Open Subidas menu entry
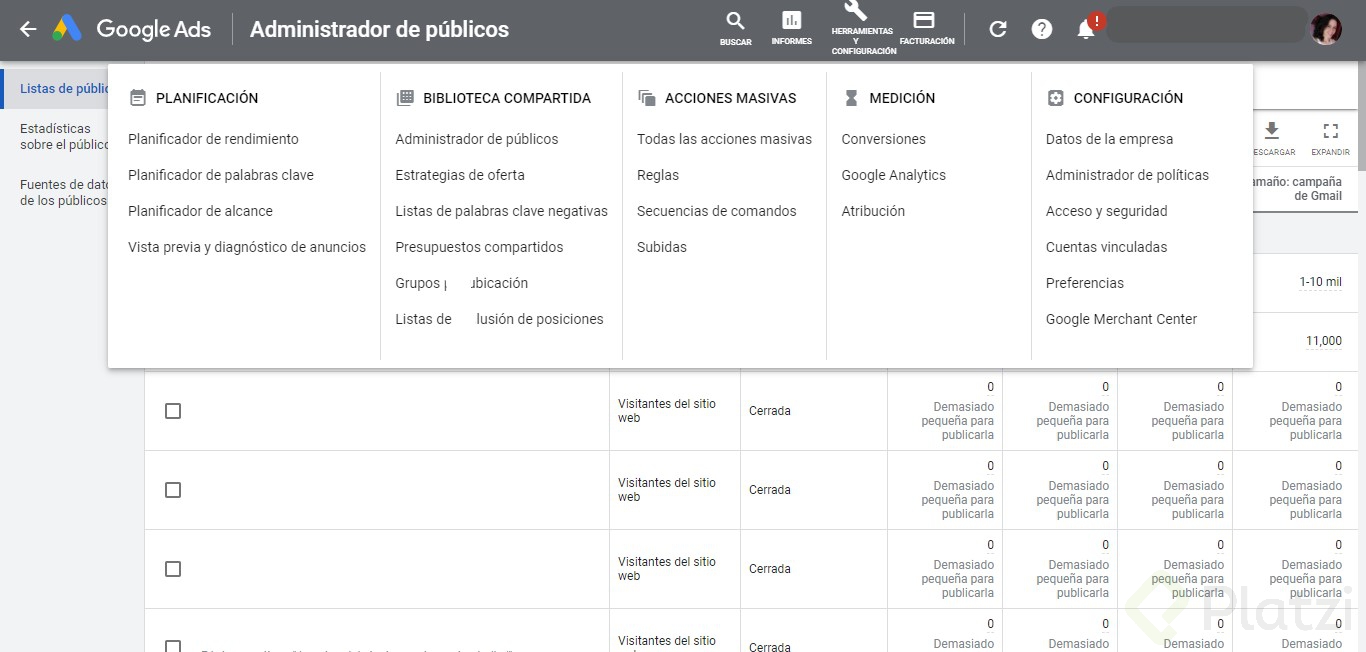The height and width of the screenshot is (652, 1366). click(x=662, y=247)
